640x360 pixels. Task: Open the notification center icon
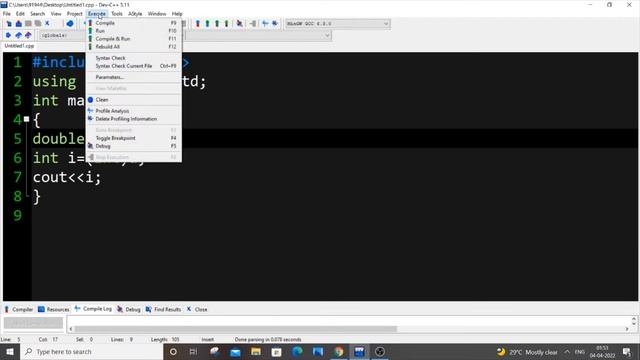(x=627, y=351)
